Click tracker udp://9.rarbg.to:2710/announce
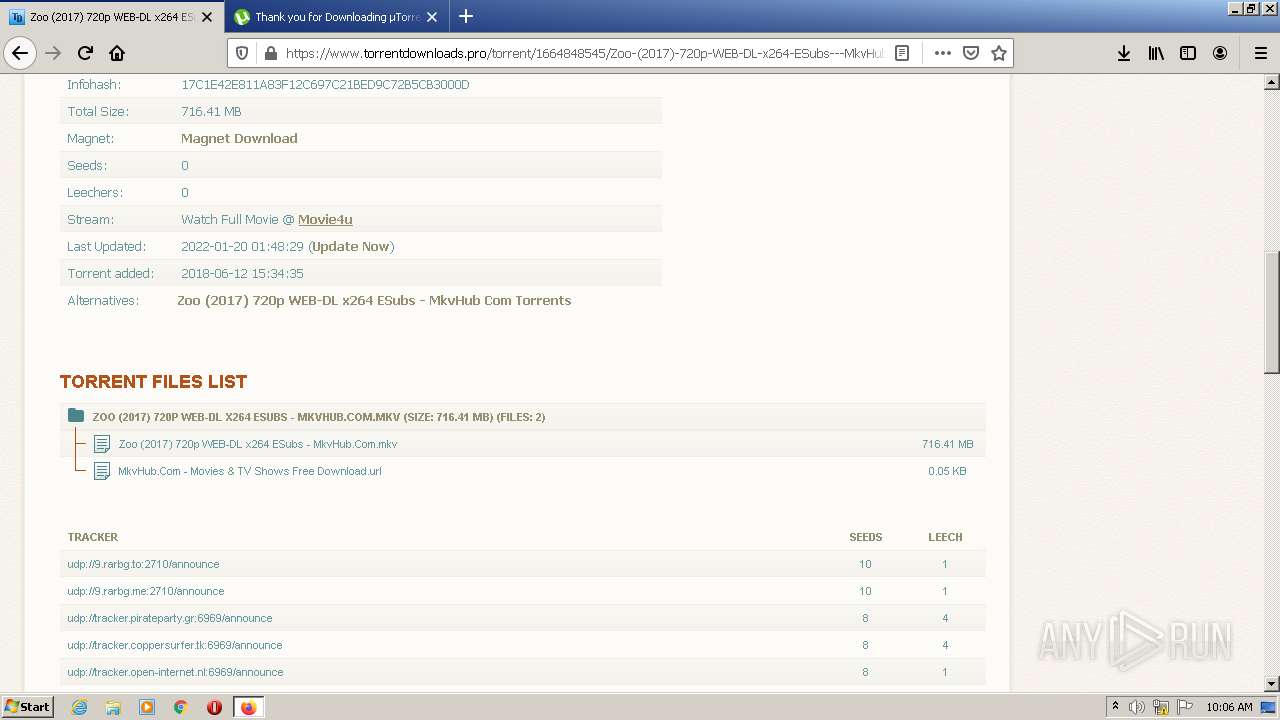 pyautogui.click(x=143, y=564)
